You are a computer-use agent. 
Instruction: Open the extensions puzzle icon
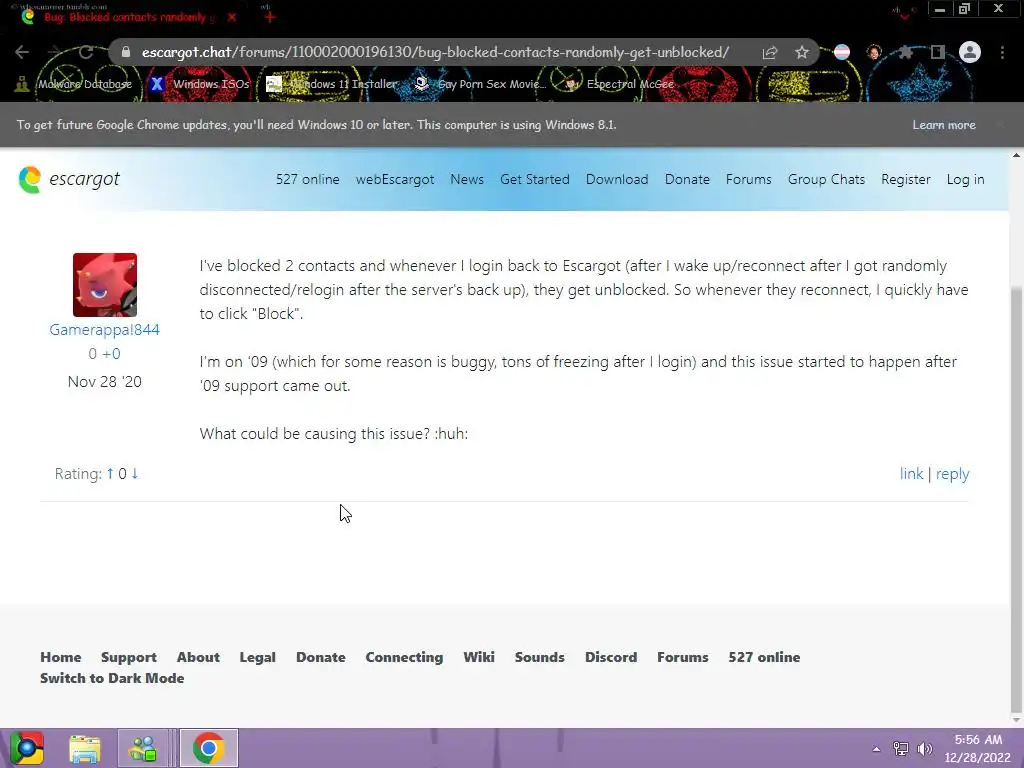click(x=906, y=52)
